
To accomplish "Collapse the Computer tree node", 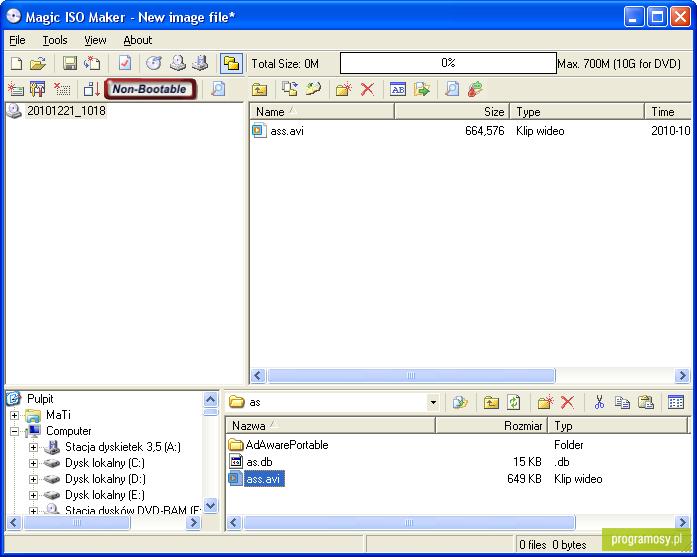I will click(x=14, y=432).
